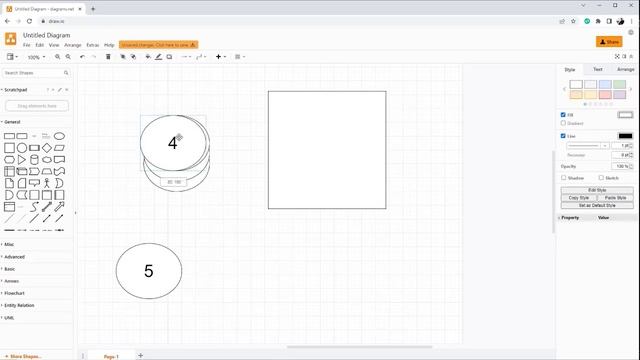
Task: Open the zoom 100% dropdown
Action: [36, 57]
